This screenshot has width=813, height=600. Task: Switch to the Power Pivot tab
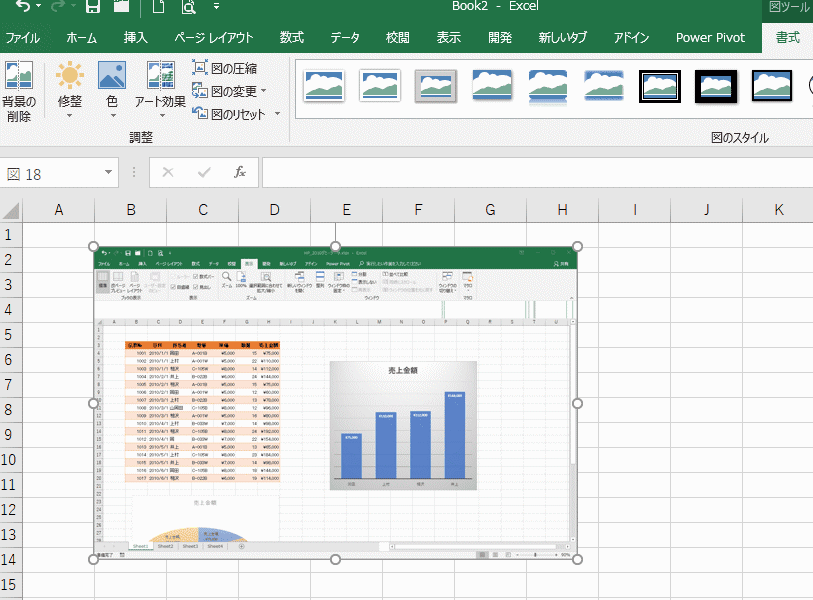(x=710, y=38)
